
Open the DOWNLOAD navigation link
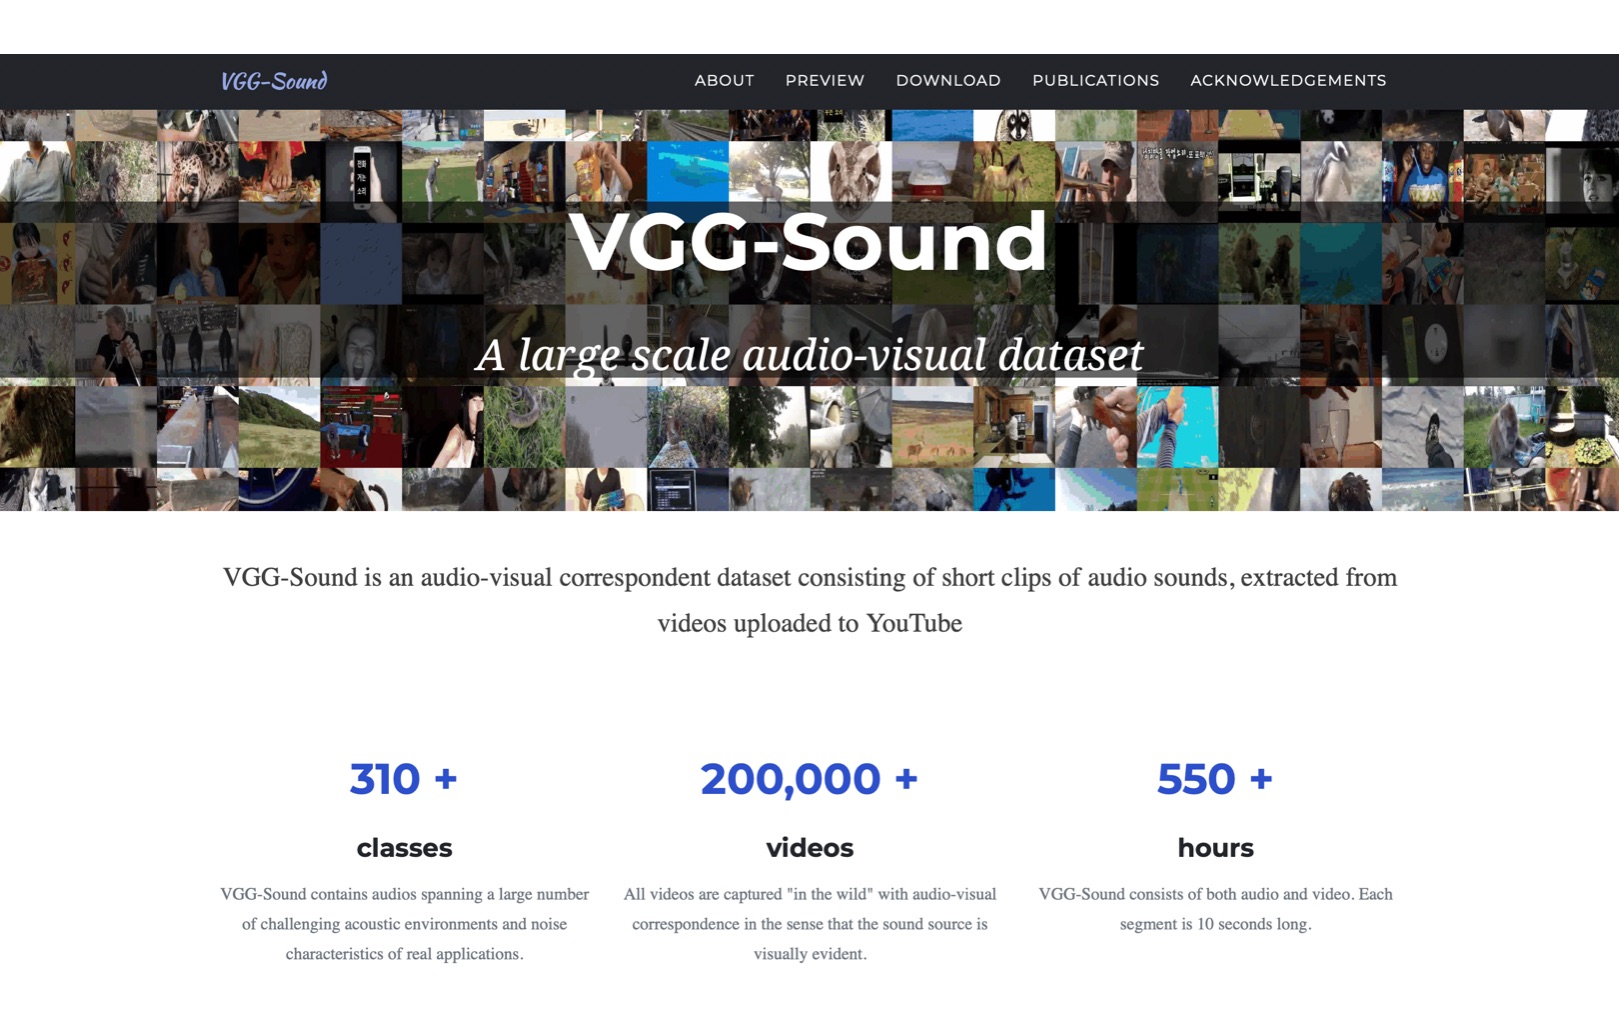pyautogui.click(x=948, y=81)
